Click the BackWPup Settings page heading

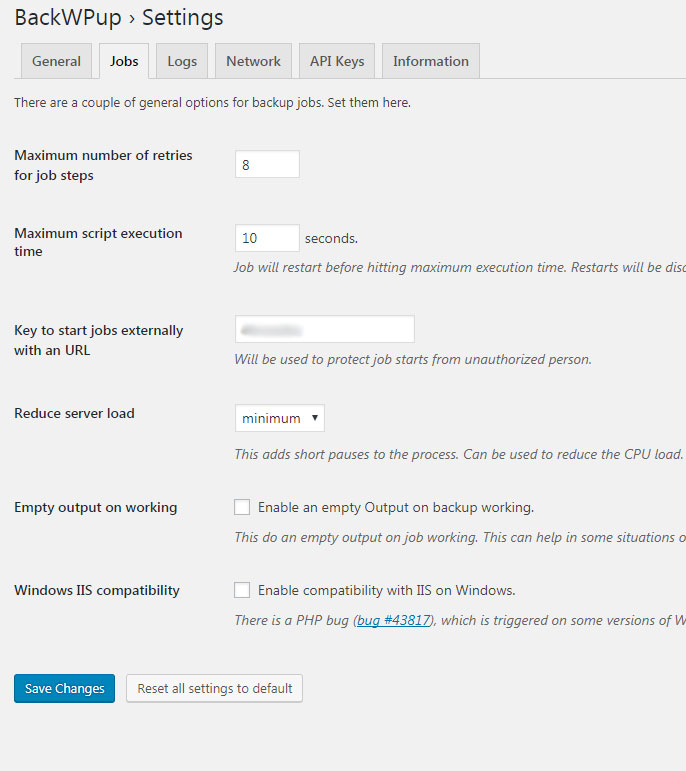119,18
